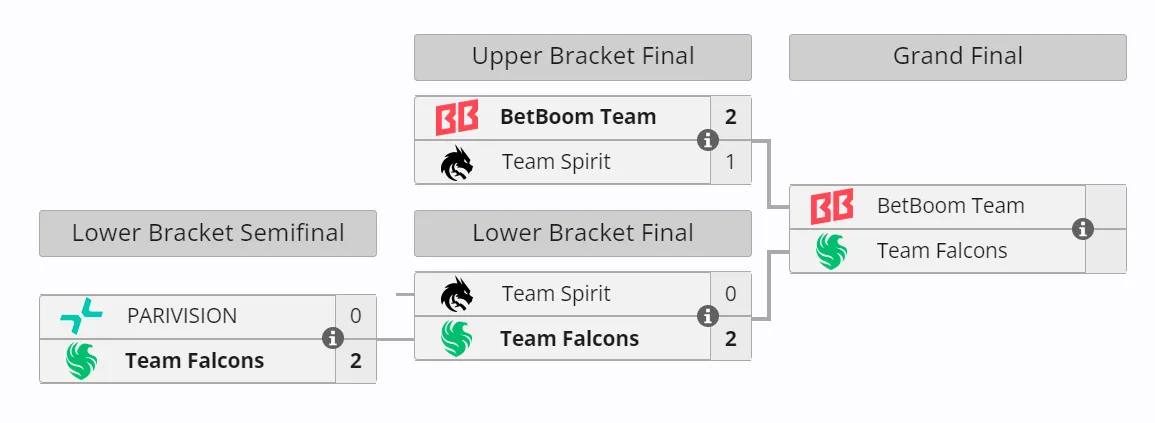Select the Upper Bracket Final header
Image resolution: width=1155 pixels, height=423 pixels.
click(x=583, y=57)
